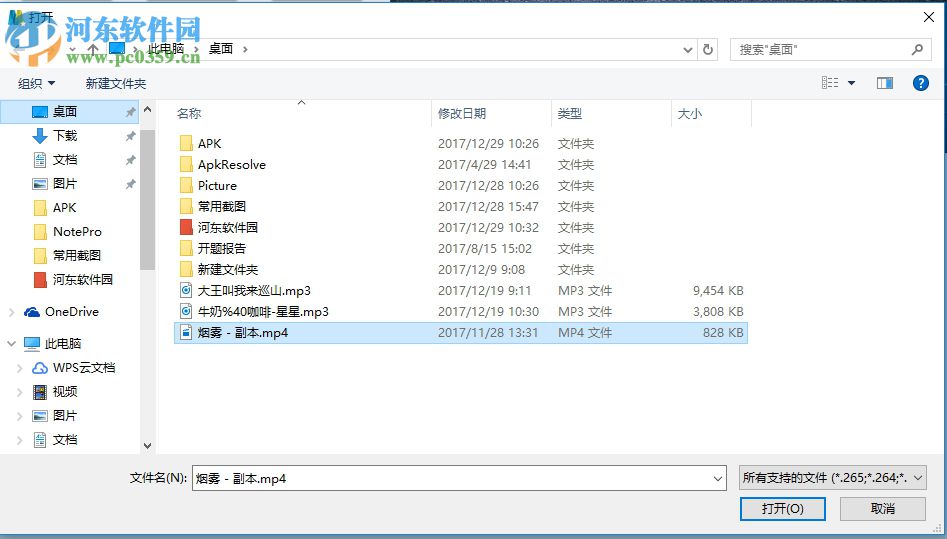This screenshot has height=539, width=947.
Task: Click 桌面 in breadcrumb path
Action: click(x=220, y=49)
